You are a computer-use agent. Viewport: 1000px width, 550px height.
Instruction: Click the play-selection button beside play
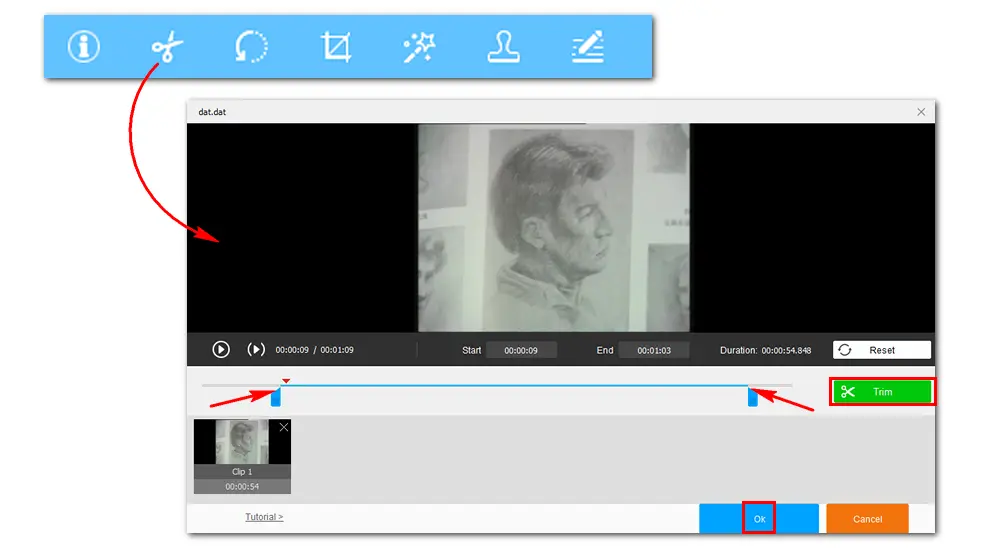pos(256,350)
